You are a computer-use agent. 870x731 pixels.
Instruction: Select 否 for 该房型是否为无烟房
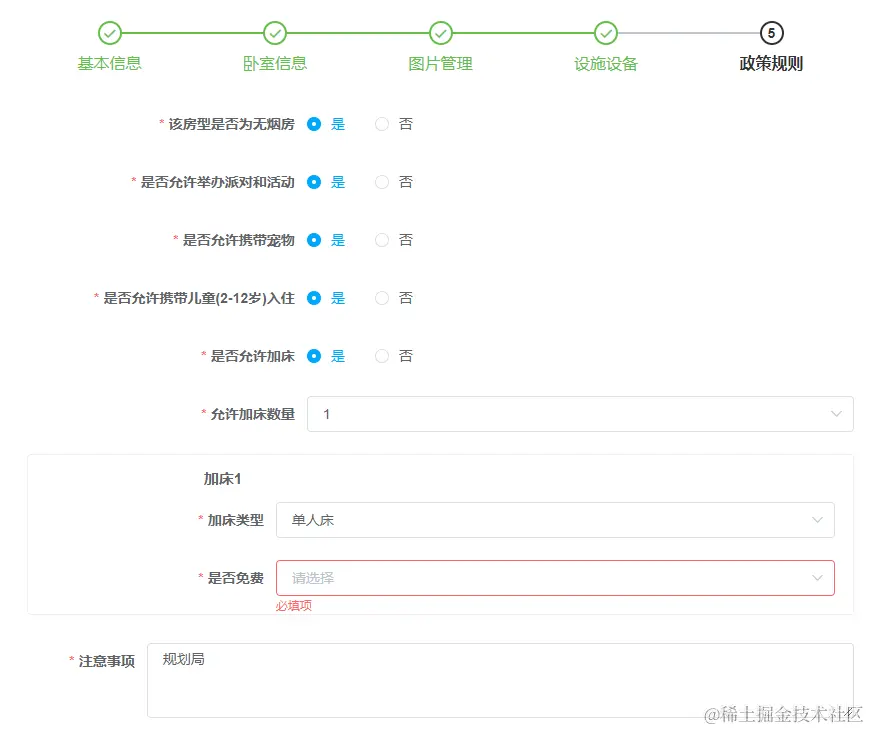381,123
